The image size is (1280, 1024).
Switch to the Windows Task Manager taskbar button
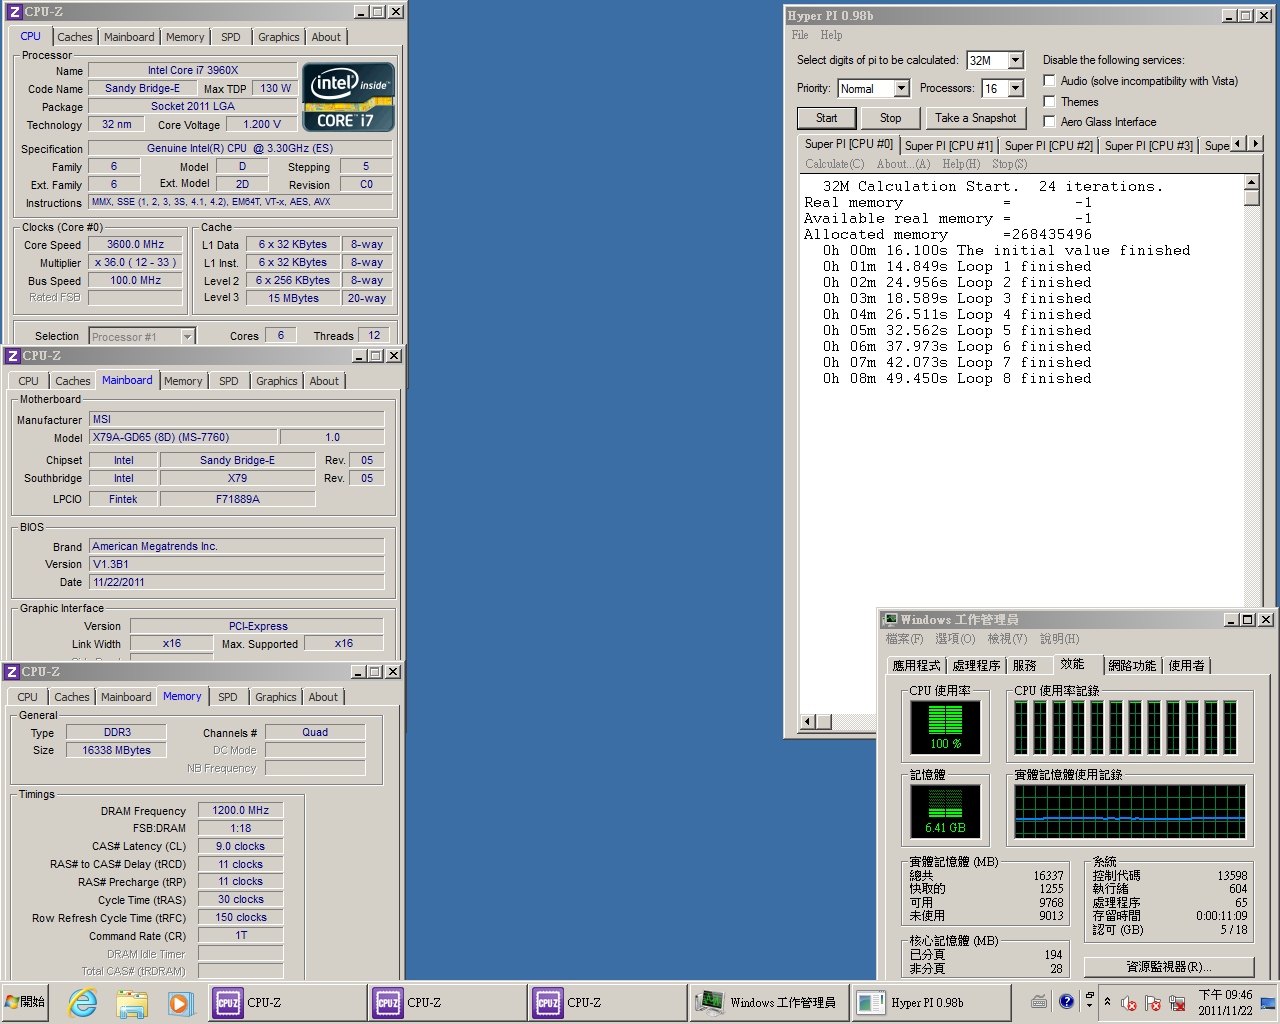[768, 1002]
